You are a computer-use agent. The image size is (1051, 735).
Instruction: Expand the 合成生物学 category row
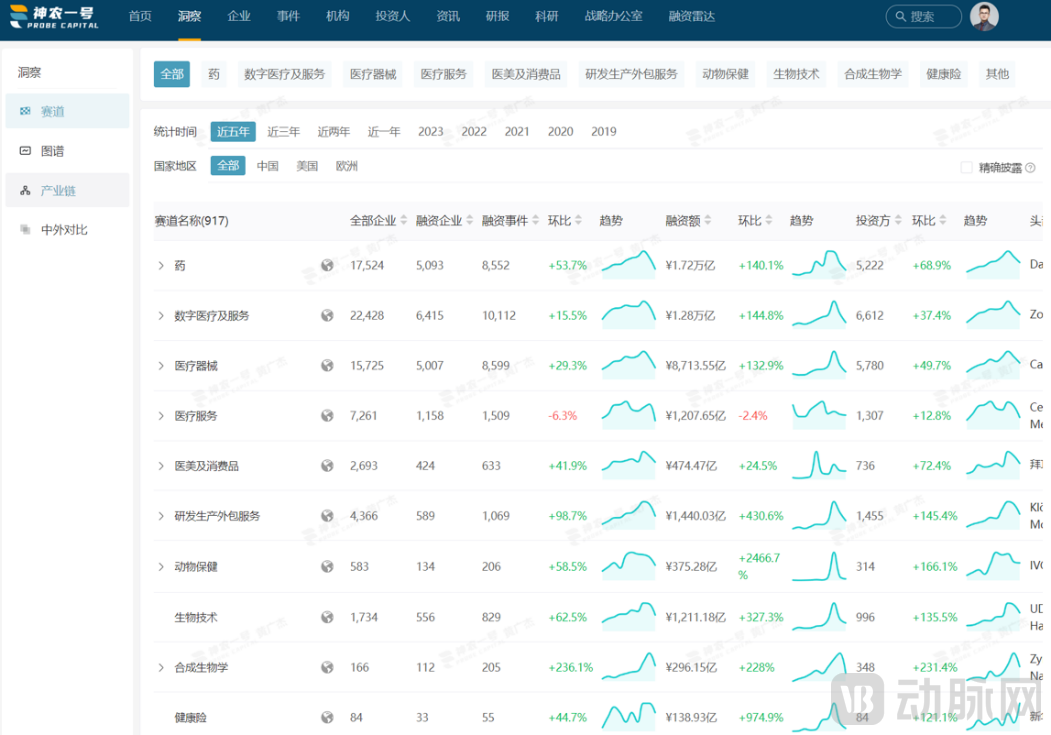[x=162, y=666]
